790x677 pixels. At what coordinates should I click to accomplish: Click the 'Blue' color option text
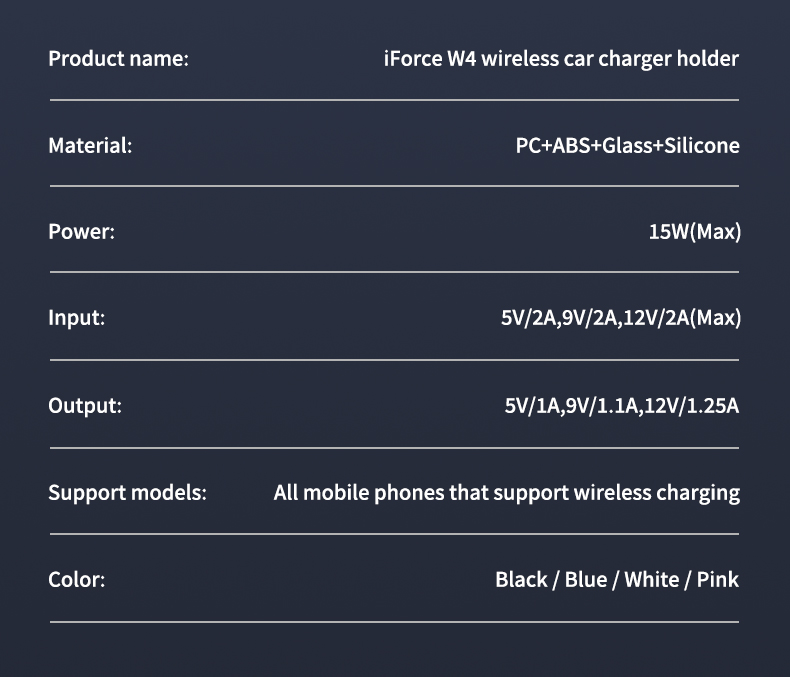coord(586,580)
